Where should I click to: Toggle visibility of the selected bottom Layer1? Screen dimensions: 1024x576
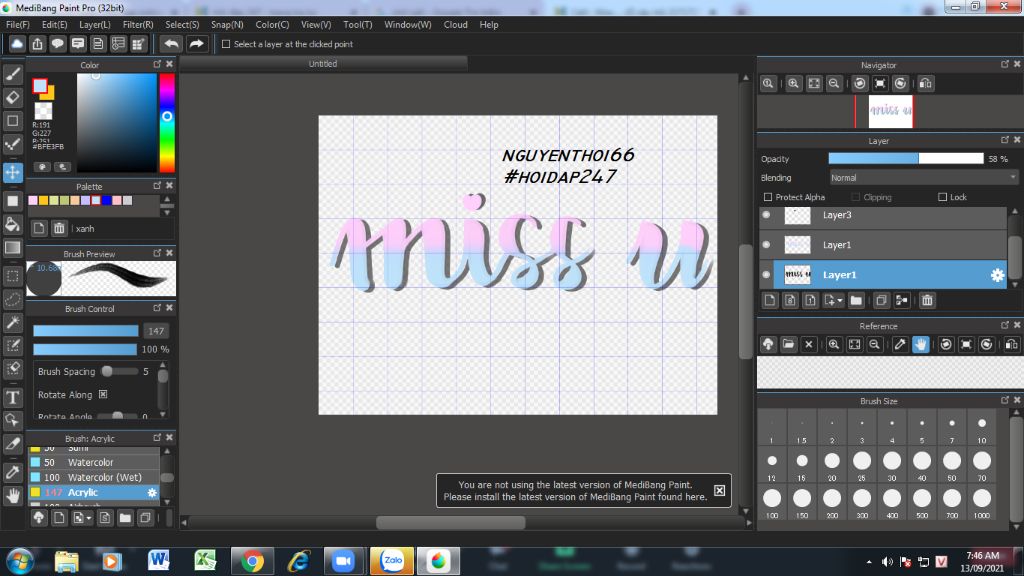766,275
